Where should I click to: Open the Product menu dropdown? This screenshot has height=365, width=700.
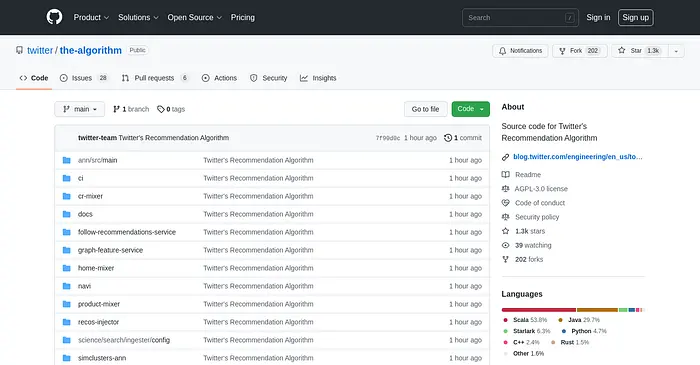[x=91, y=17]
